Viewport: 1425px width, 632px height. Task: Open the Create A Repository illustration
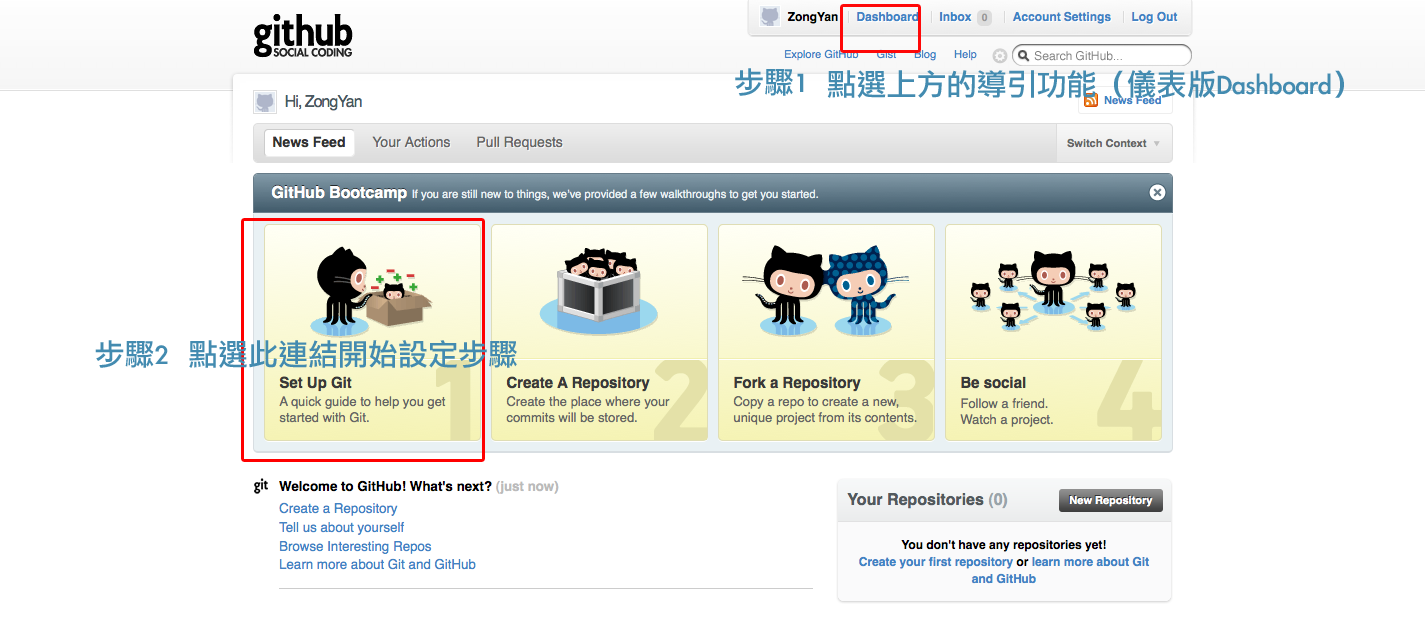click(x=598, y=291)
